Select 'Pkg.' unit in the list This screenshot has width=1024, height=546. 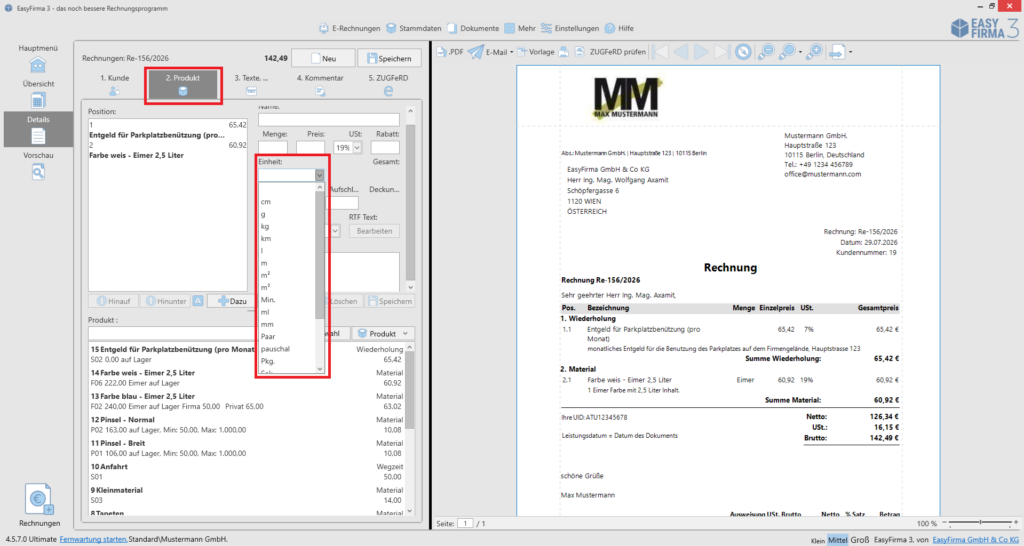(268, 361)
